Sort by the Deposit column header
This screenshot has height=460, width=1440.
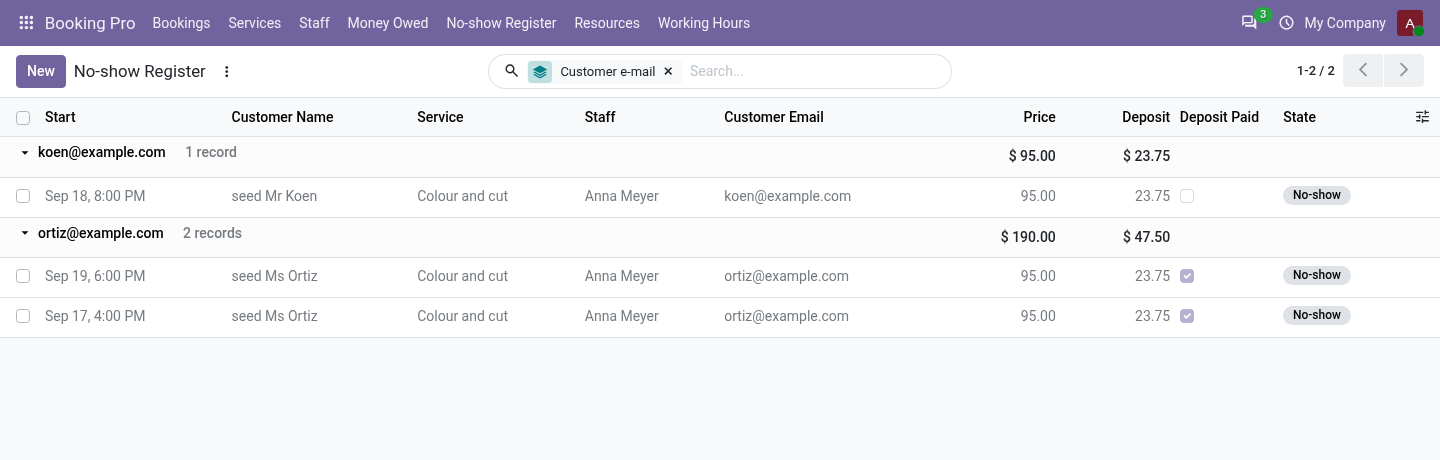(1146, 117)
